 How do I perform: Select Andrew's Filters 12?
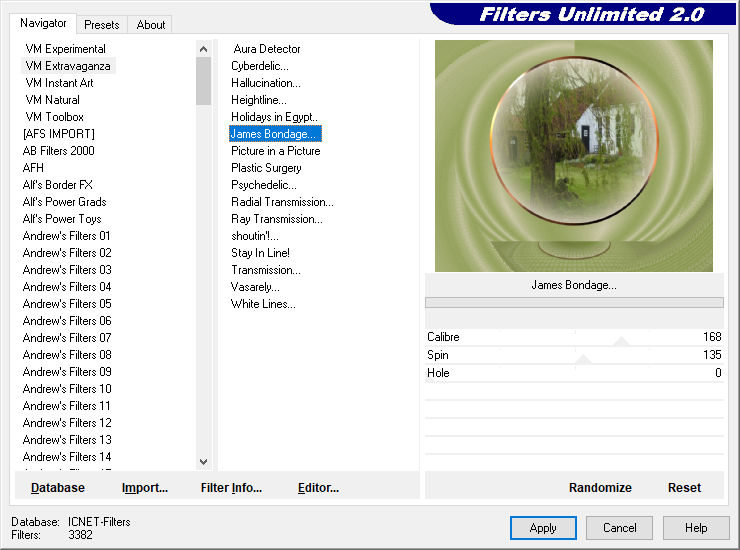pyautogui.click(x=67, y=423)
